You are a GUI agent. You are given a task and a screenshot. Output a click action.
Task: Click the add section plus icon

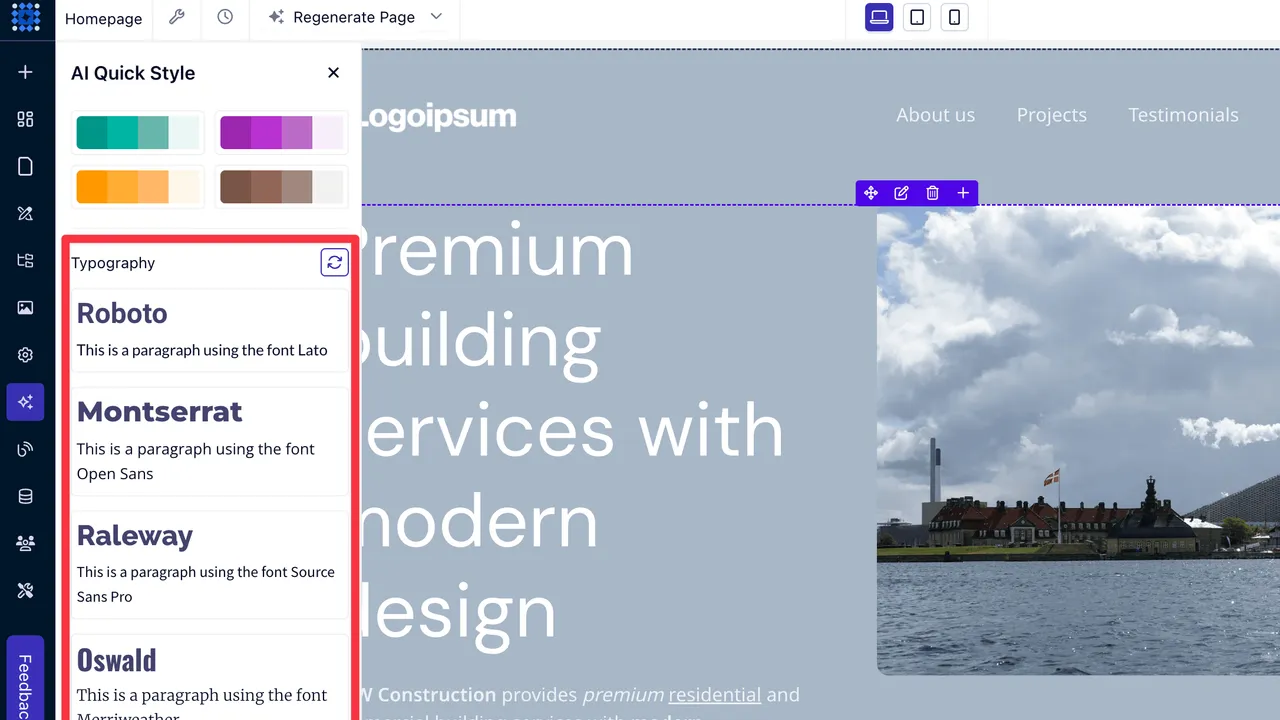pyautogui.click(x=963, y=193)
